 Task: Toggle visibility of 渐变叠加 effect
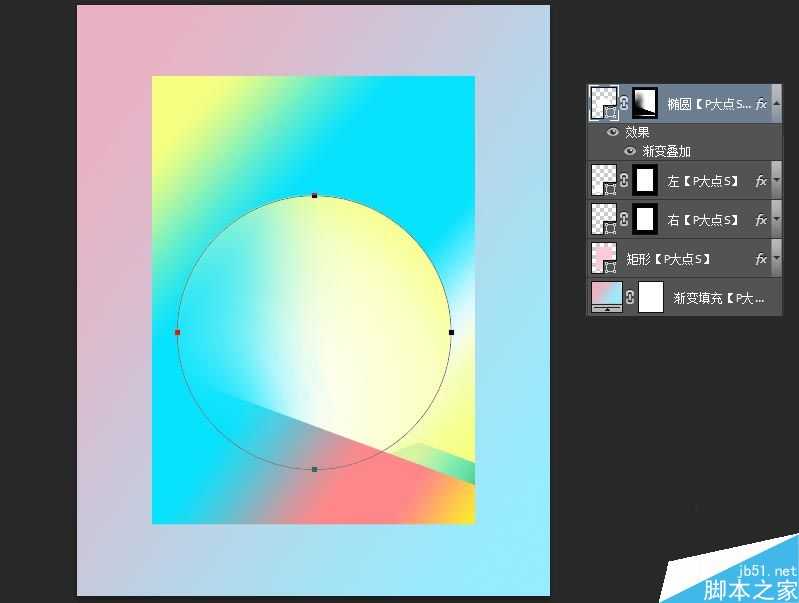tap(630, 151)
